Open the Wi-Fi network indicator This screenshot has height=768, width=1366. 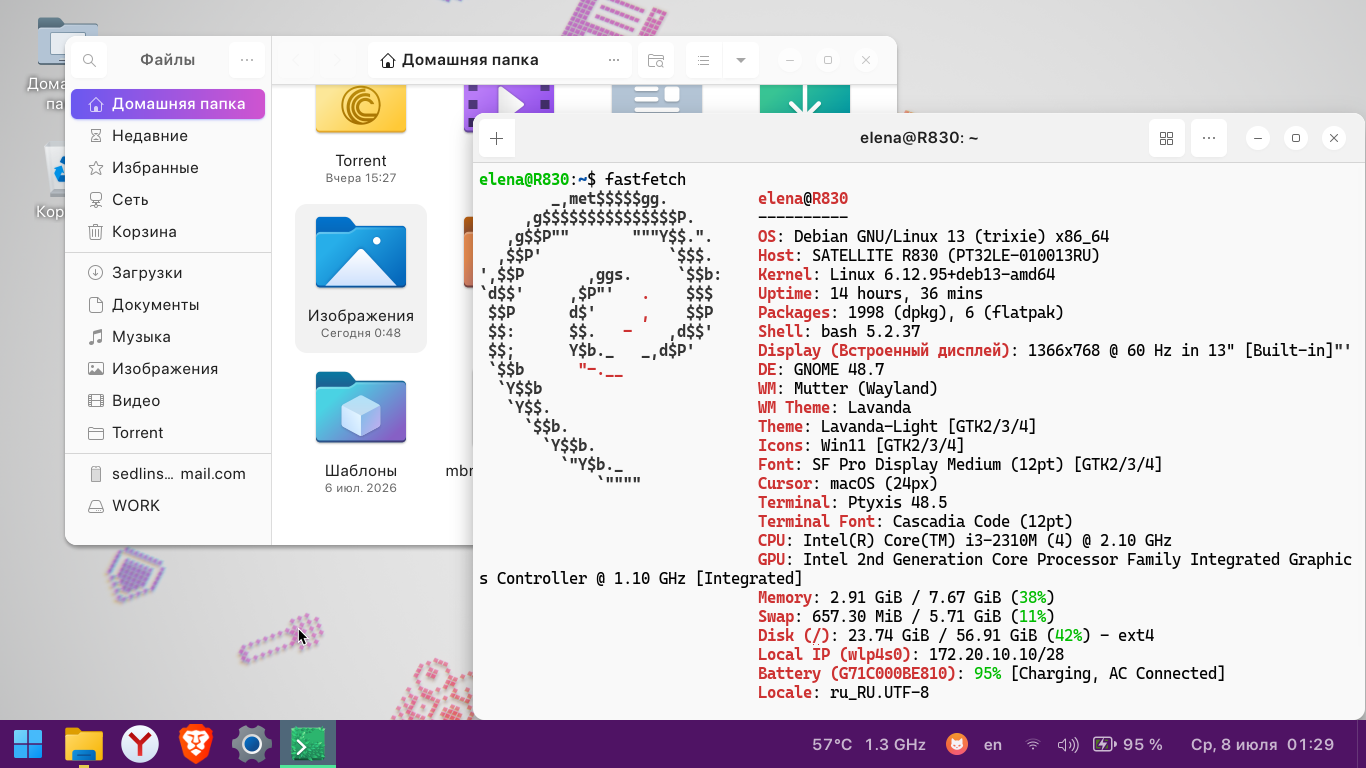click(x=1033, y=745)
